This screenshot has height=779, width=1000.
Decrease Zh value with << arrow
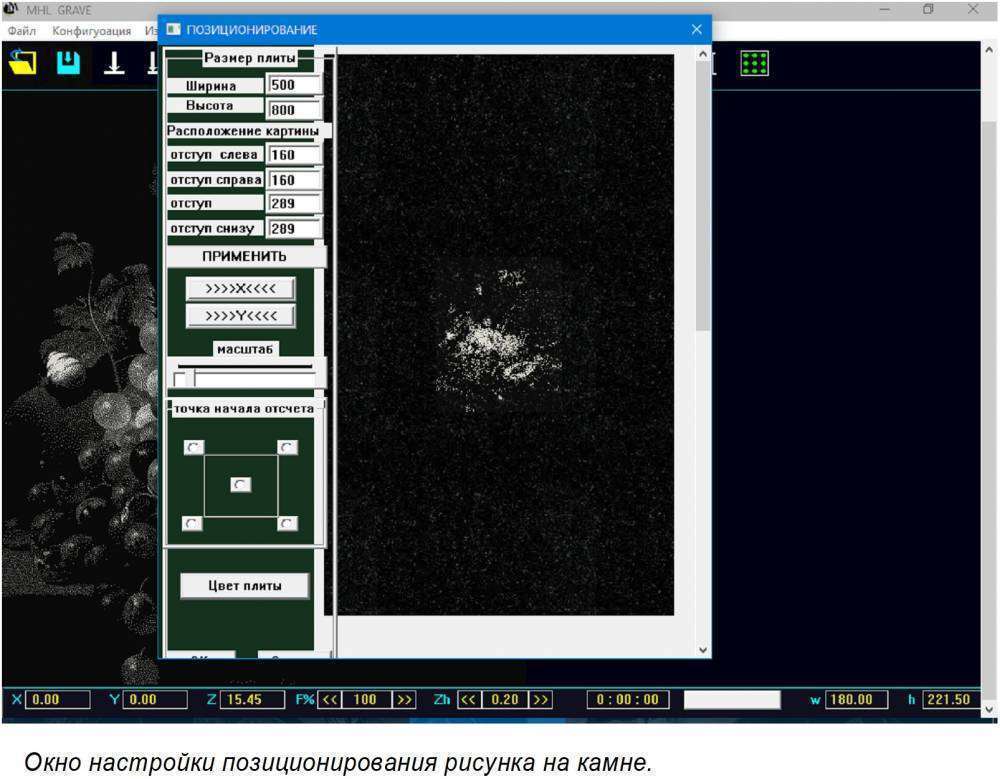pyautogui.click(x=468, y=700)
